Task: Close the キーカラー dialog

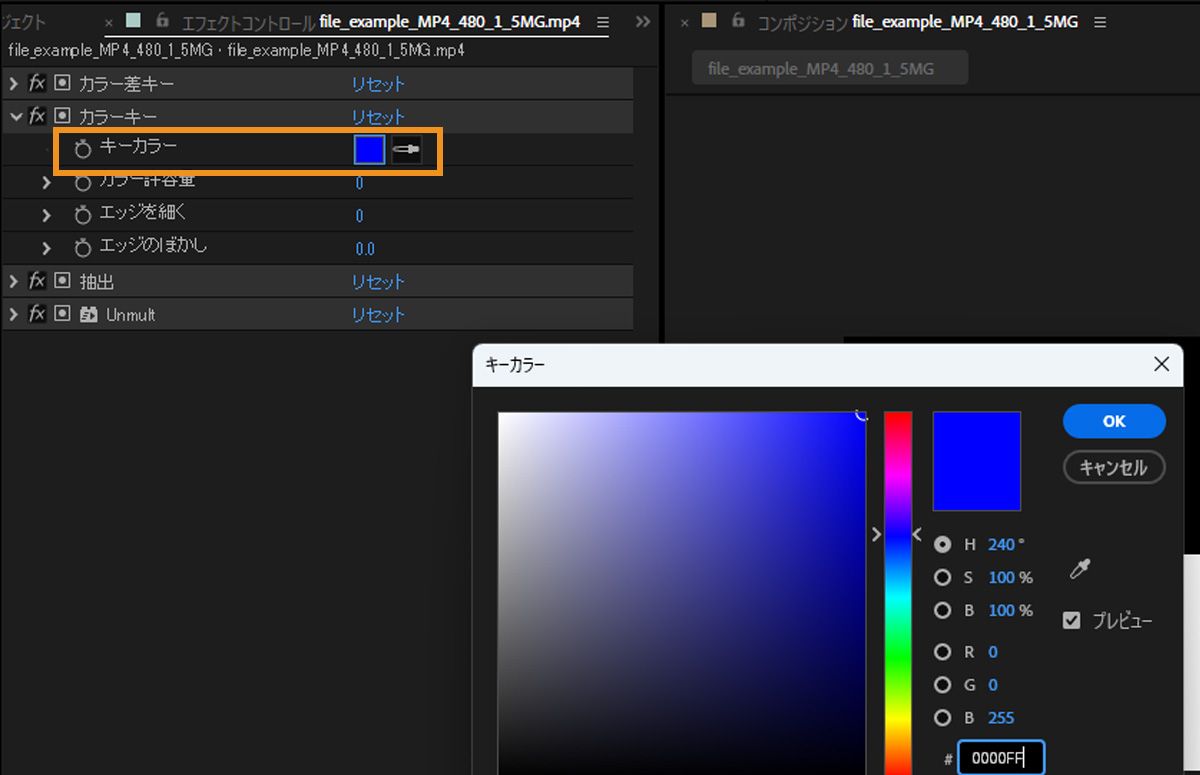Action: pyautogui.click(x=1161, y=365)
